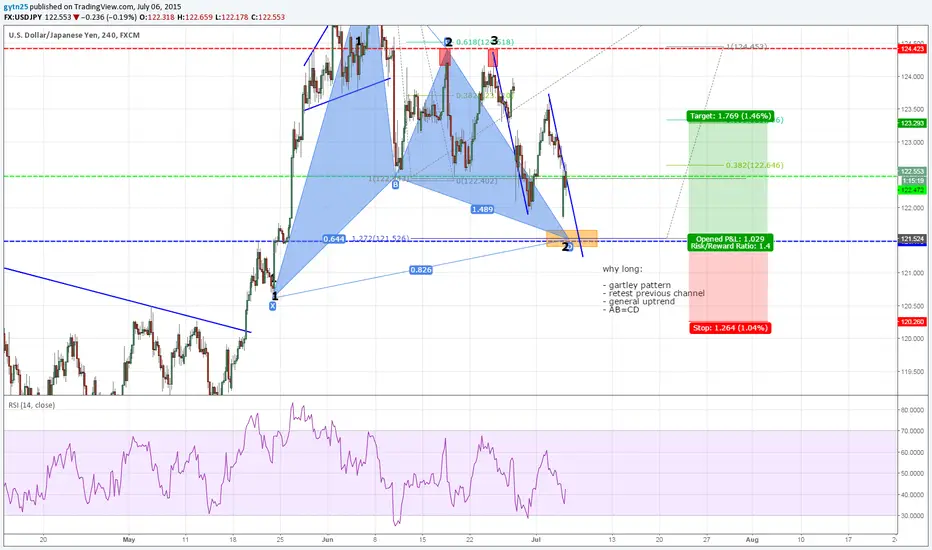
Task: Select the 0.644 ratio label
Action: pyautogui.click(x=334, y=239)
